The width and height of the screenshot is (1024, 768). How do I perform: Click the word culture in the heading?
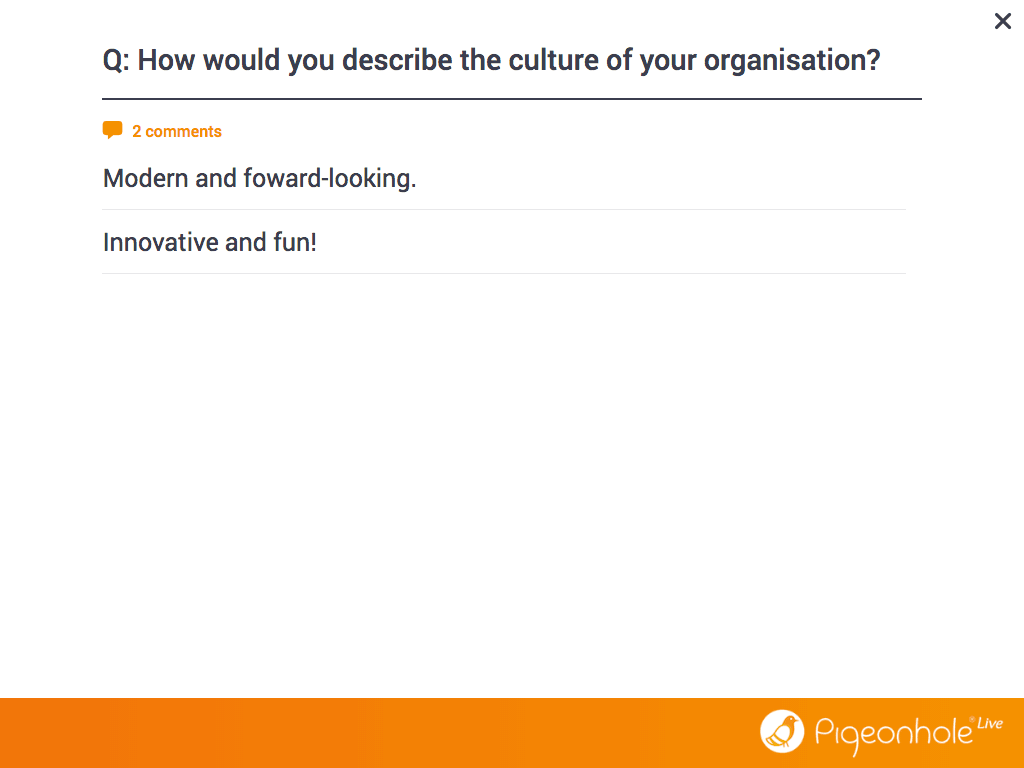[553, 60]
